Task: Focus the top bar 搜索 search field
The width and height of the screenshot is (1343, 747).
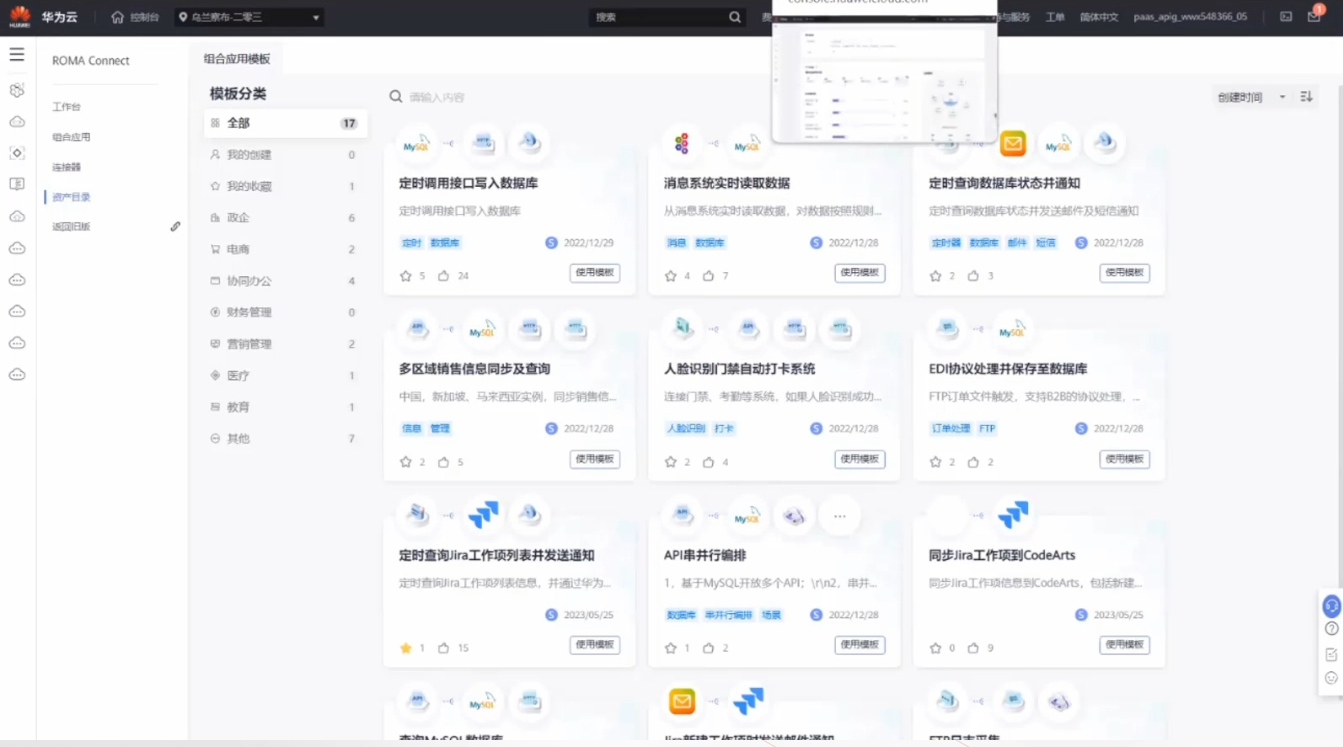Action: (x=659, y=17)
